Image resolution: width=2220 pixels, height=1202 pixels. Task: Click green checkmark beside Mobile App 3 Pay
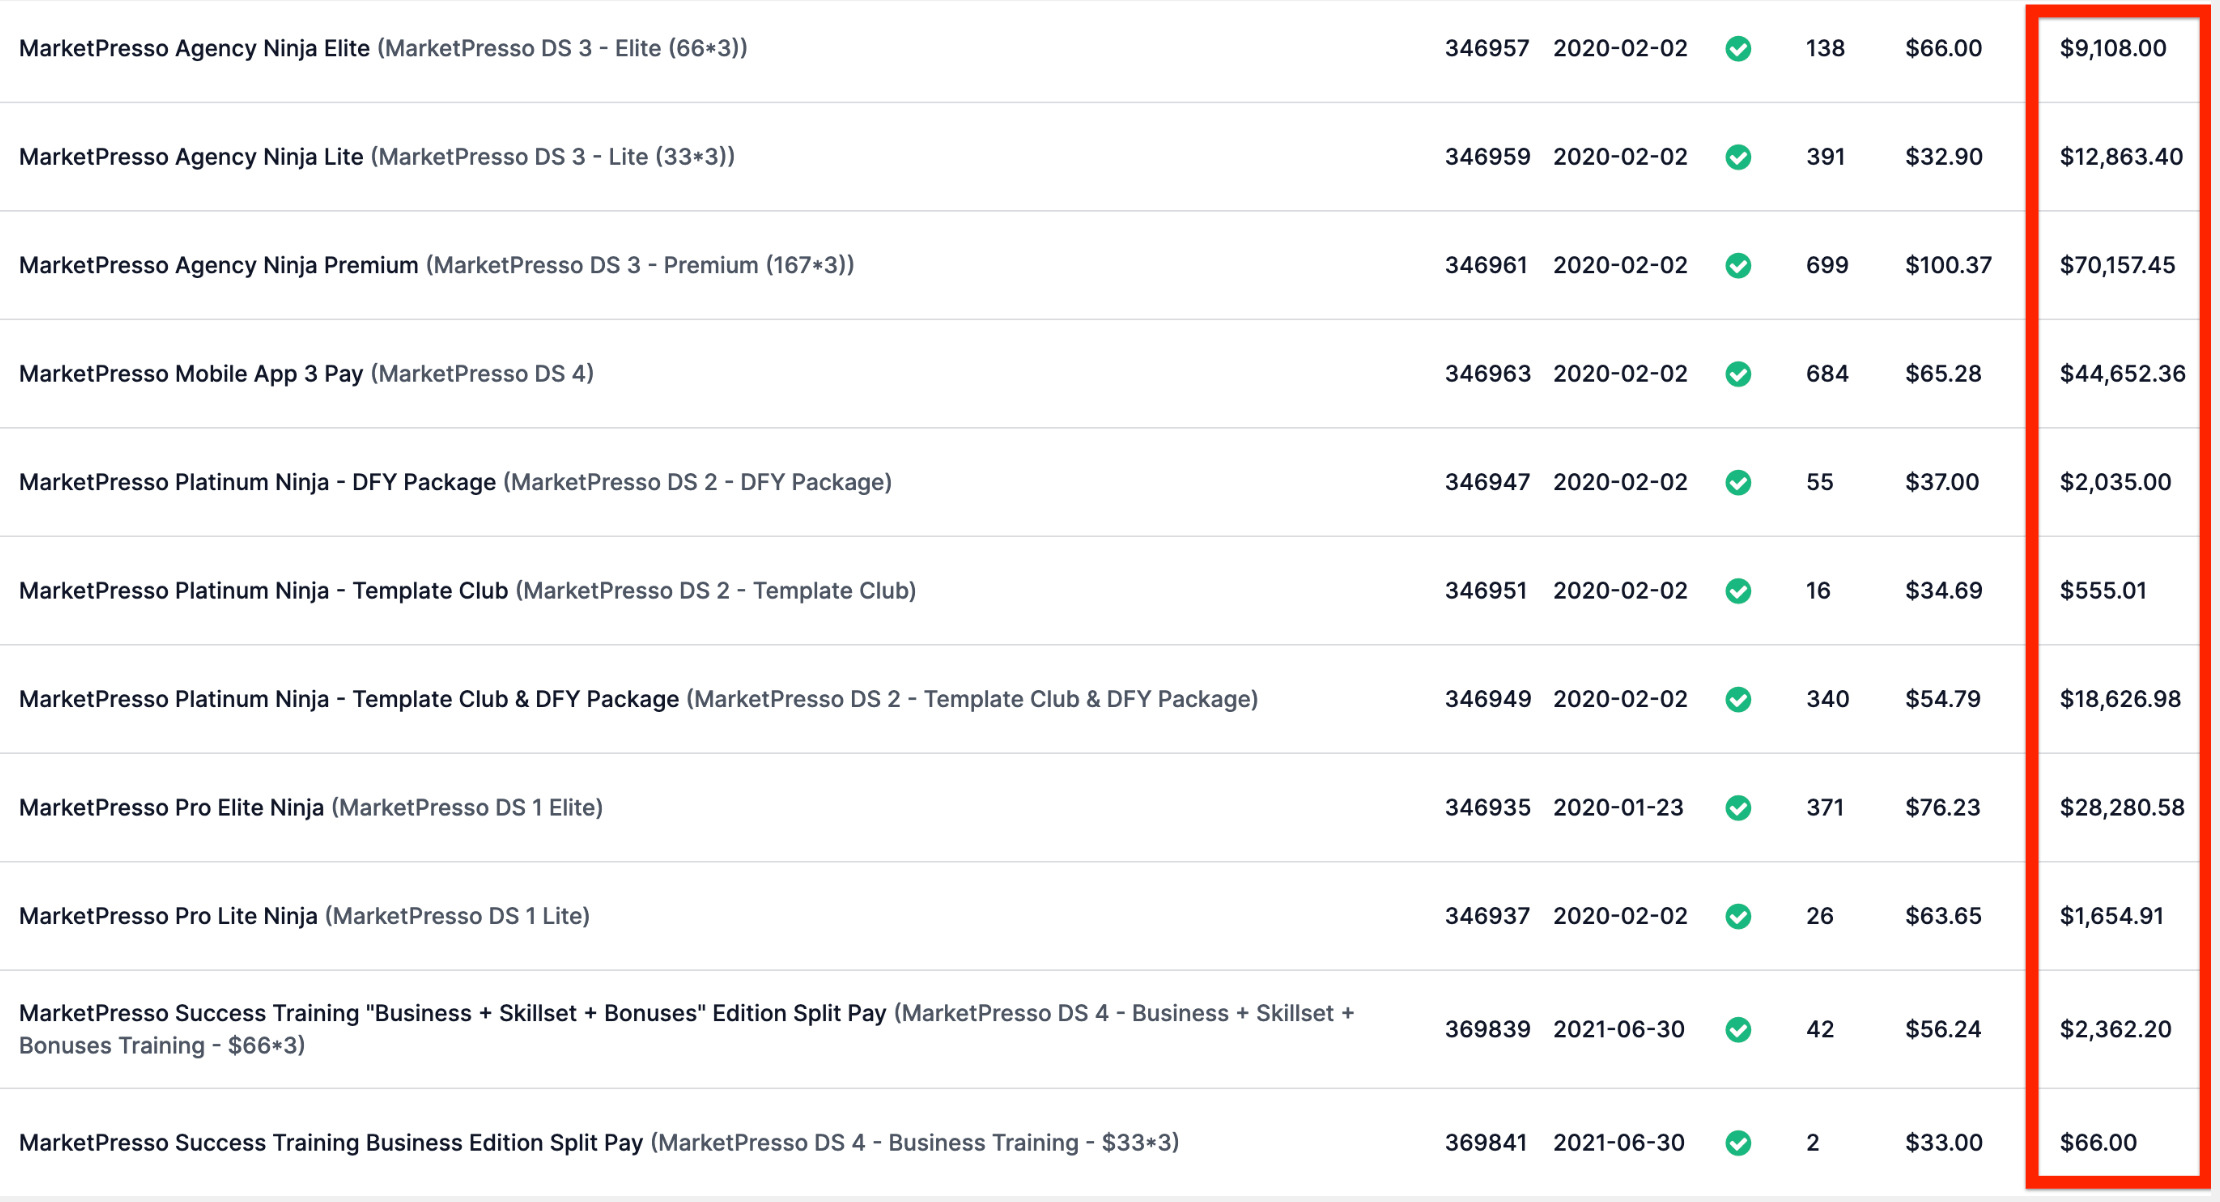click(1738, 374)
